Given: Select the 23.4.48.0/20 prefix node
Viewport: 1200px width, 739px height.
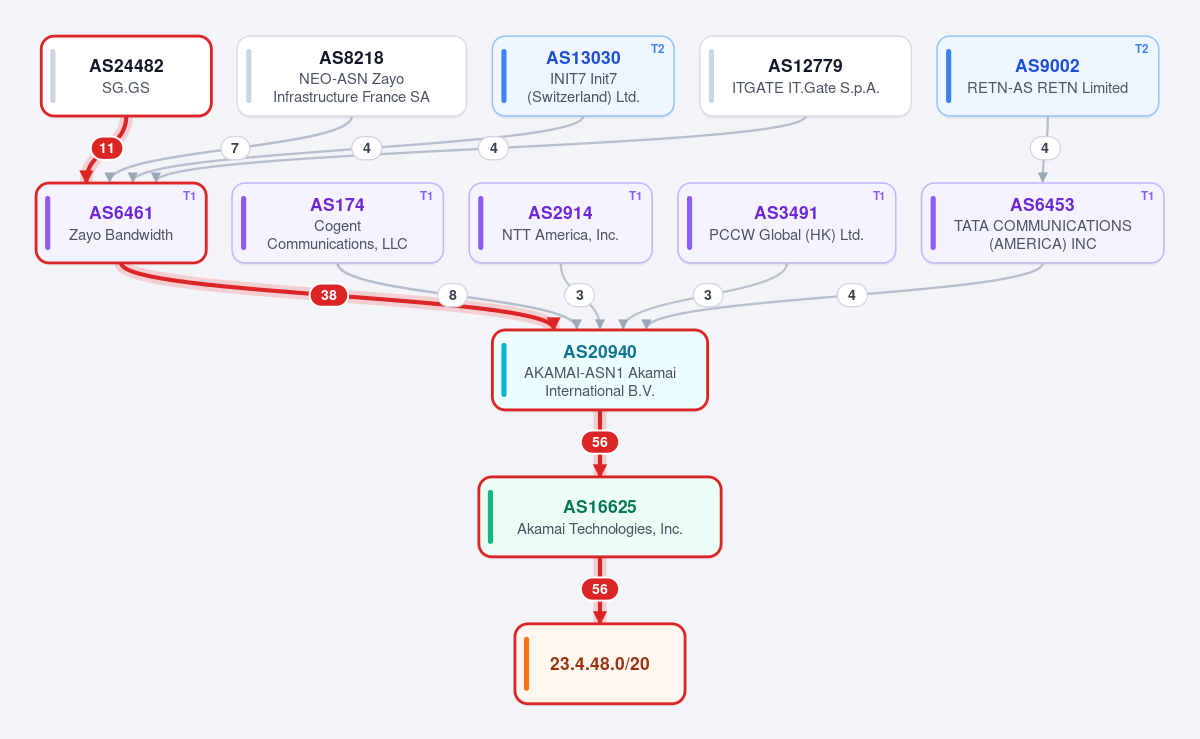Looking at the screenshot, I should coord(600,664).
